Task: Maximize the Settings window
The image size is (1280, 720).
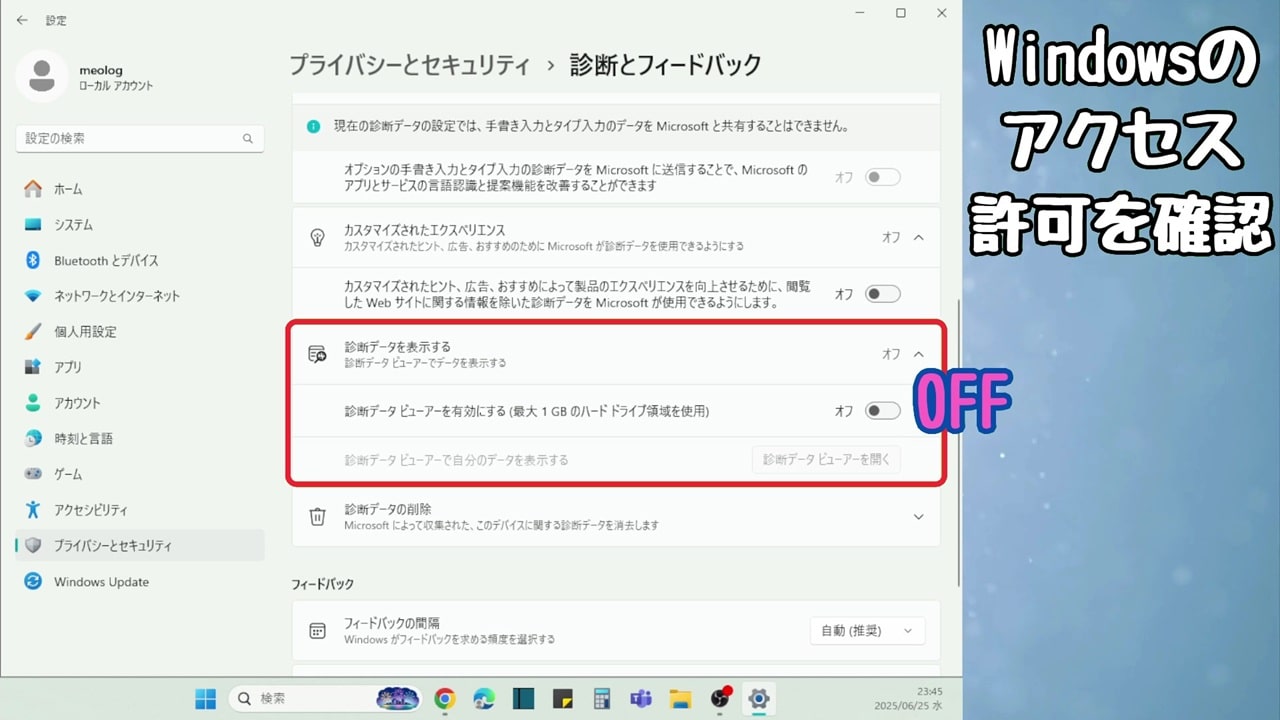Action: click(x=900, y=13)
